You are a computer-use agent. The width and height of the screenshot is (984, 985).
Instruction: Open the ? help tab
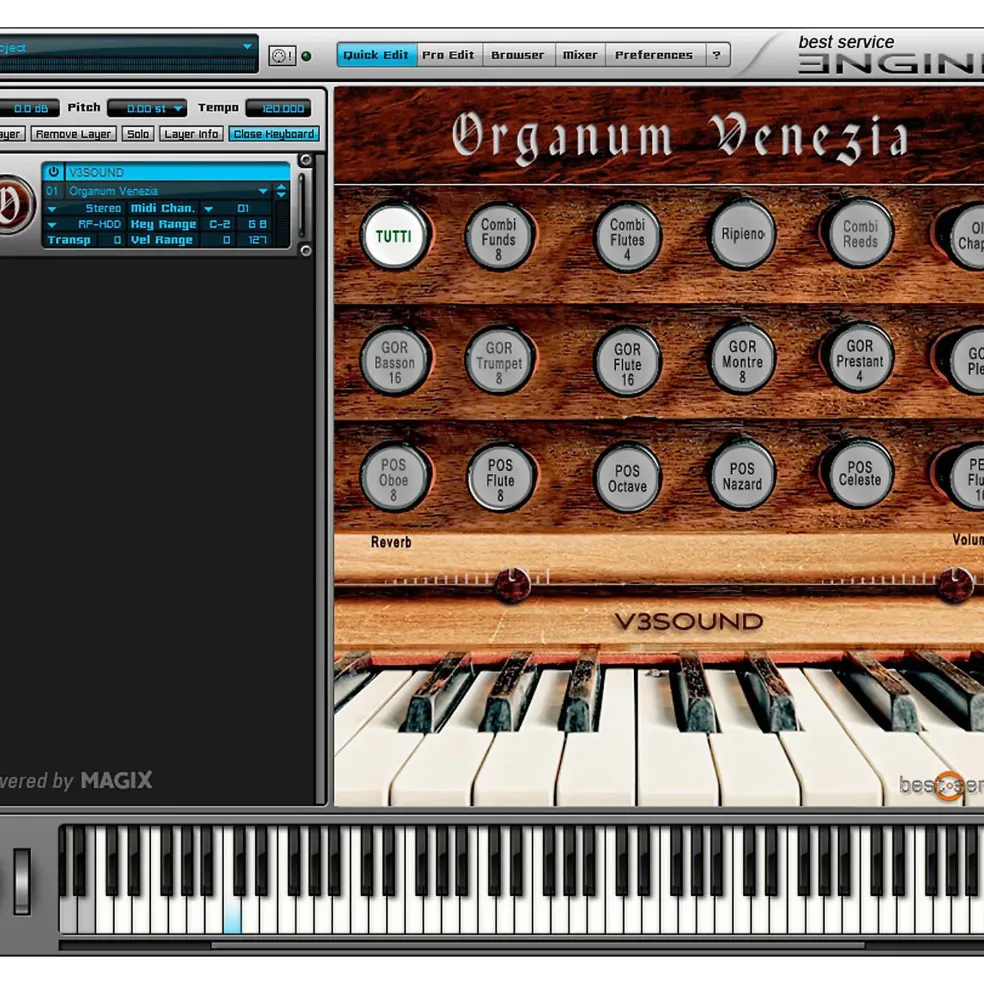pos(716,55)
